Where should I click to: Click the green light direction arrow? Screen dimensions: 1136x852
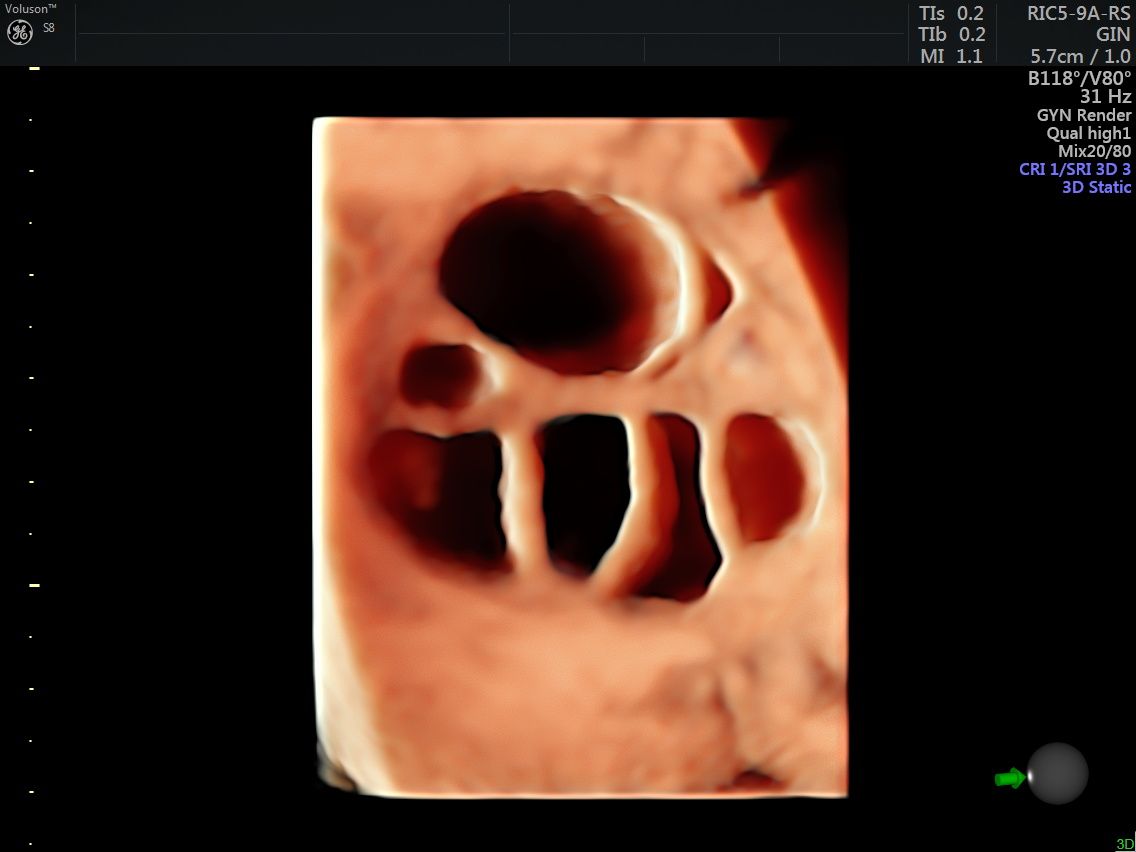pyautogui.click(x=1010, y=777)
